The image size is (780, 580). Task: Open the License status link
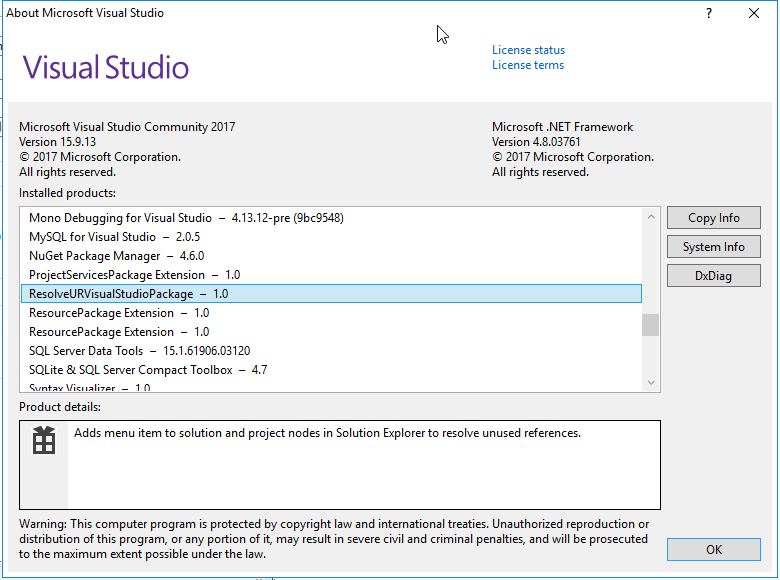click(x=528, y=50)
